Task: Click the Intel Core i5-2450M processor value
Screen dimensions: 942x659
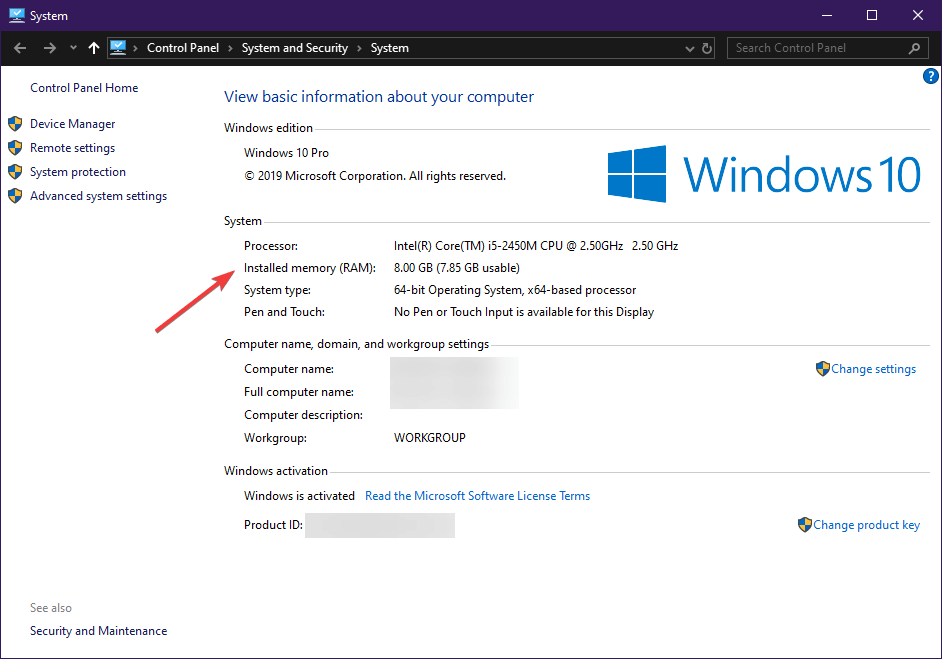Action: 536,246
